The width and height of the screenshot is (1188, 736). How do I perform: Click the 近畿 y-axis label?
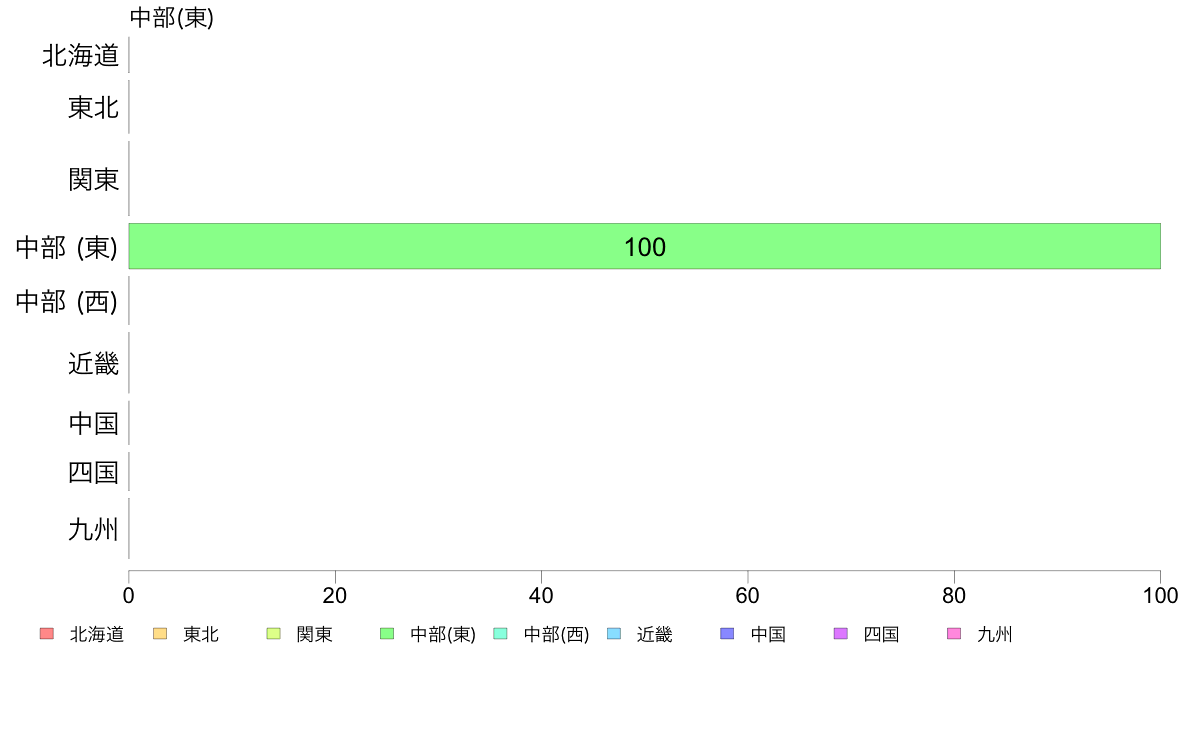click(93, 364)
